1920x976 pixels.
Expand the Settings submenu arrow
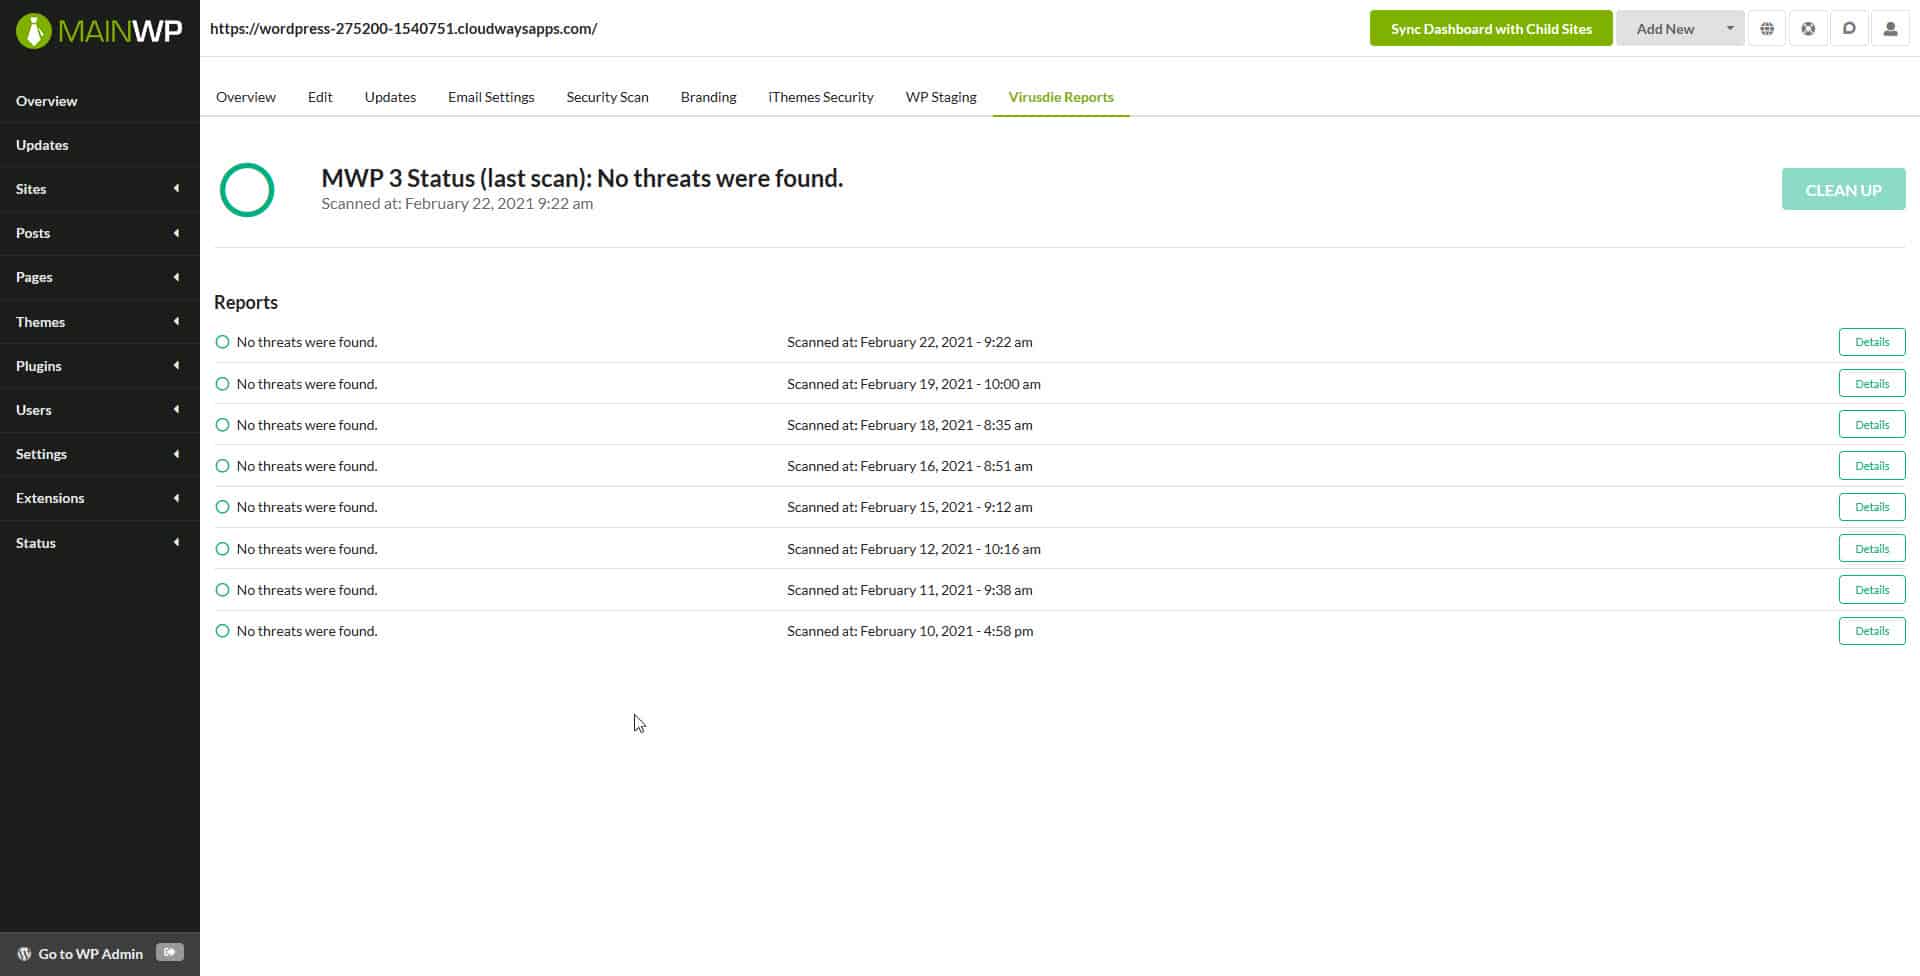[176, 454]
